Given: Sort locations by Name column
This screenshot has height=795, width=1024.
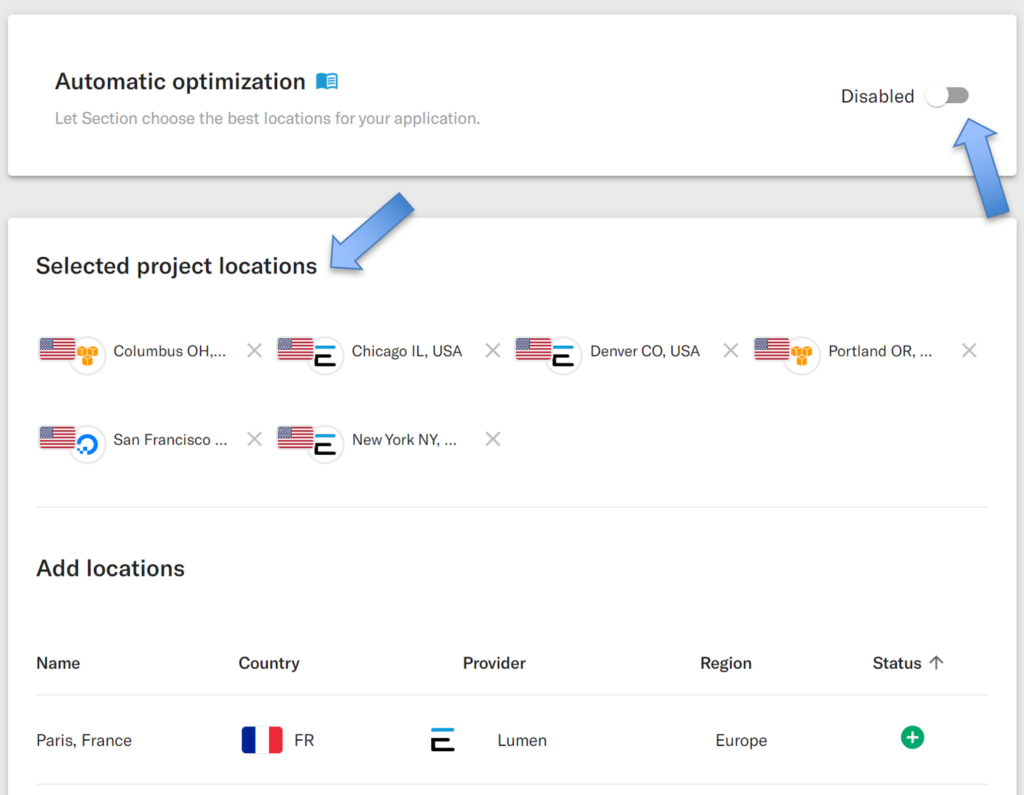Looking at the screenshot, I should [58, 663].
